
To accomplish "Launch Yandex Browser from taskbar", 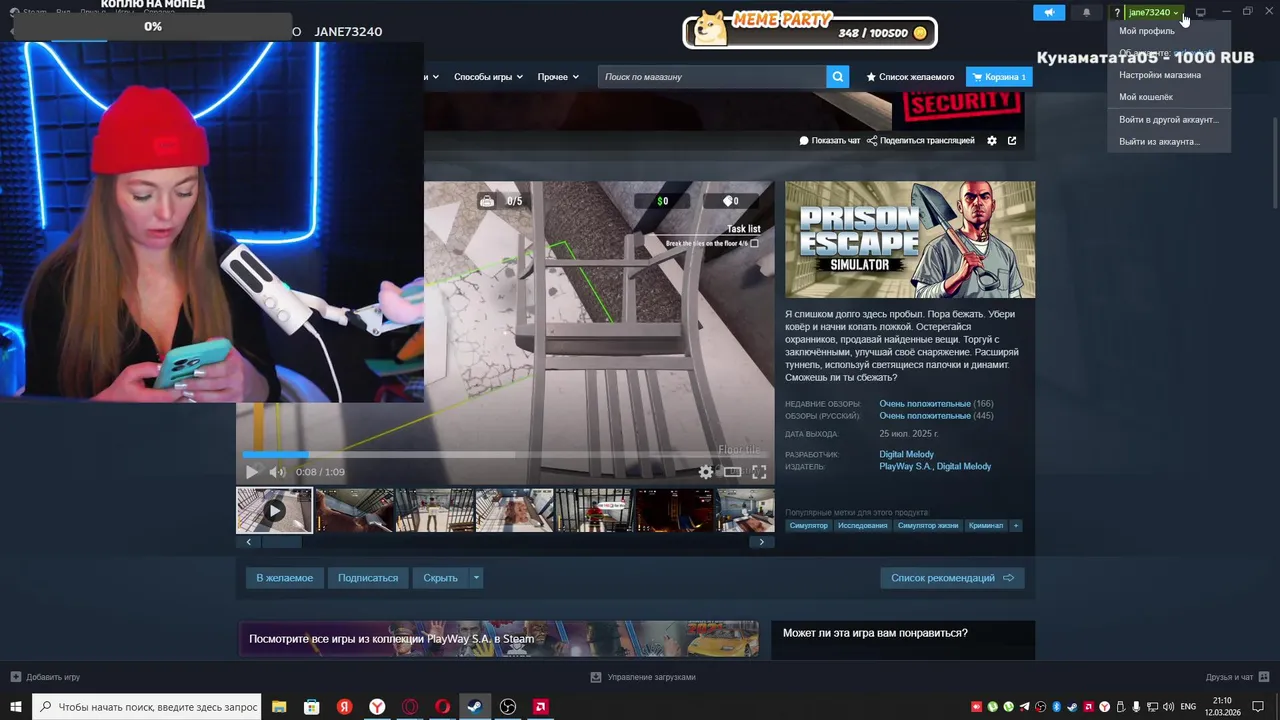I will [377, 707].
